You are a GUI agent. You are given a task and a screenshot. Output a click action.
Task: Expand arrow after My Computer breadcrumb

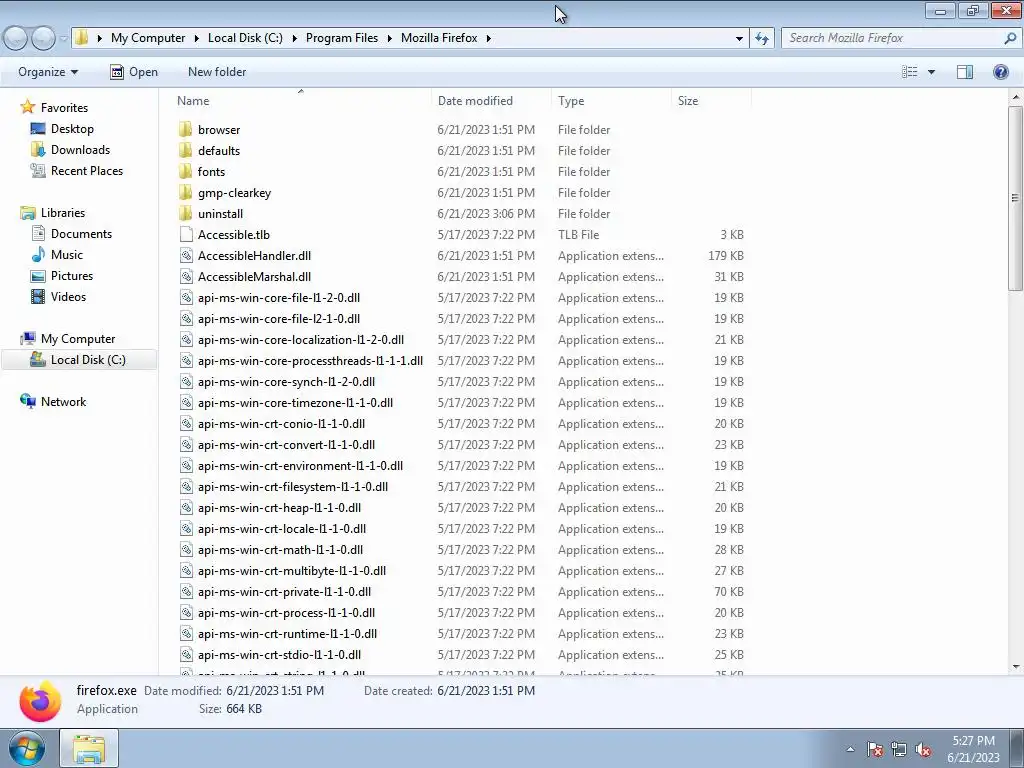coord(196,38)
